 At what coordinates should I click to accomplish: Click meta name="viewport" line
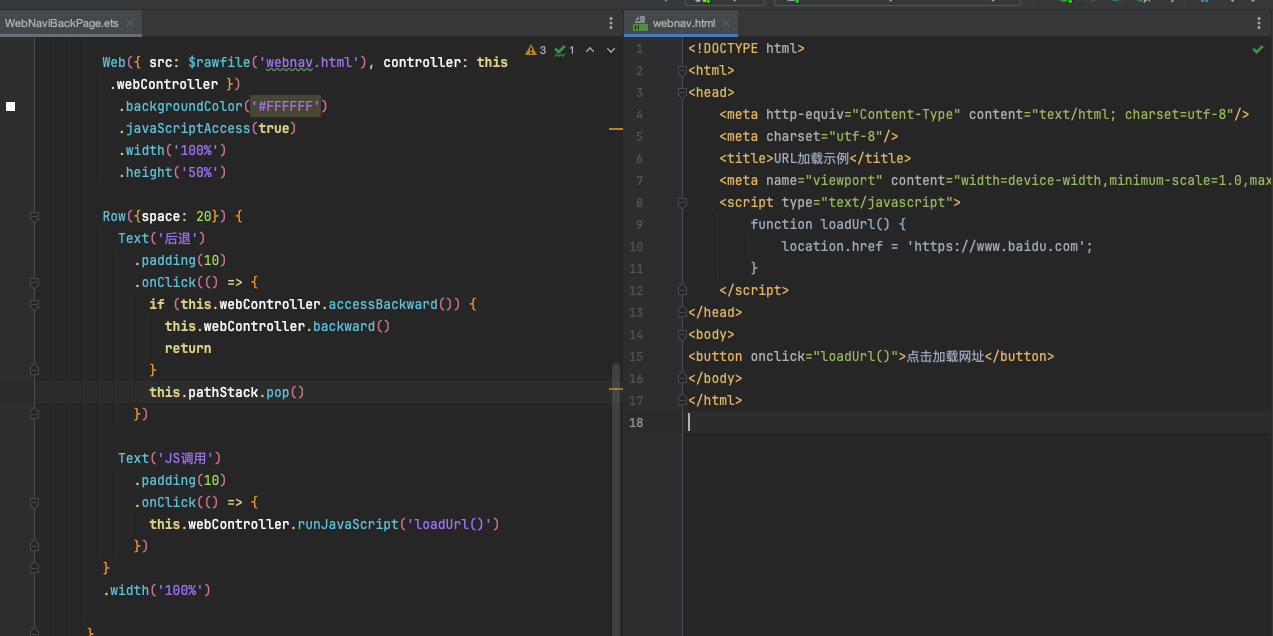tap(995, 180)
